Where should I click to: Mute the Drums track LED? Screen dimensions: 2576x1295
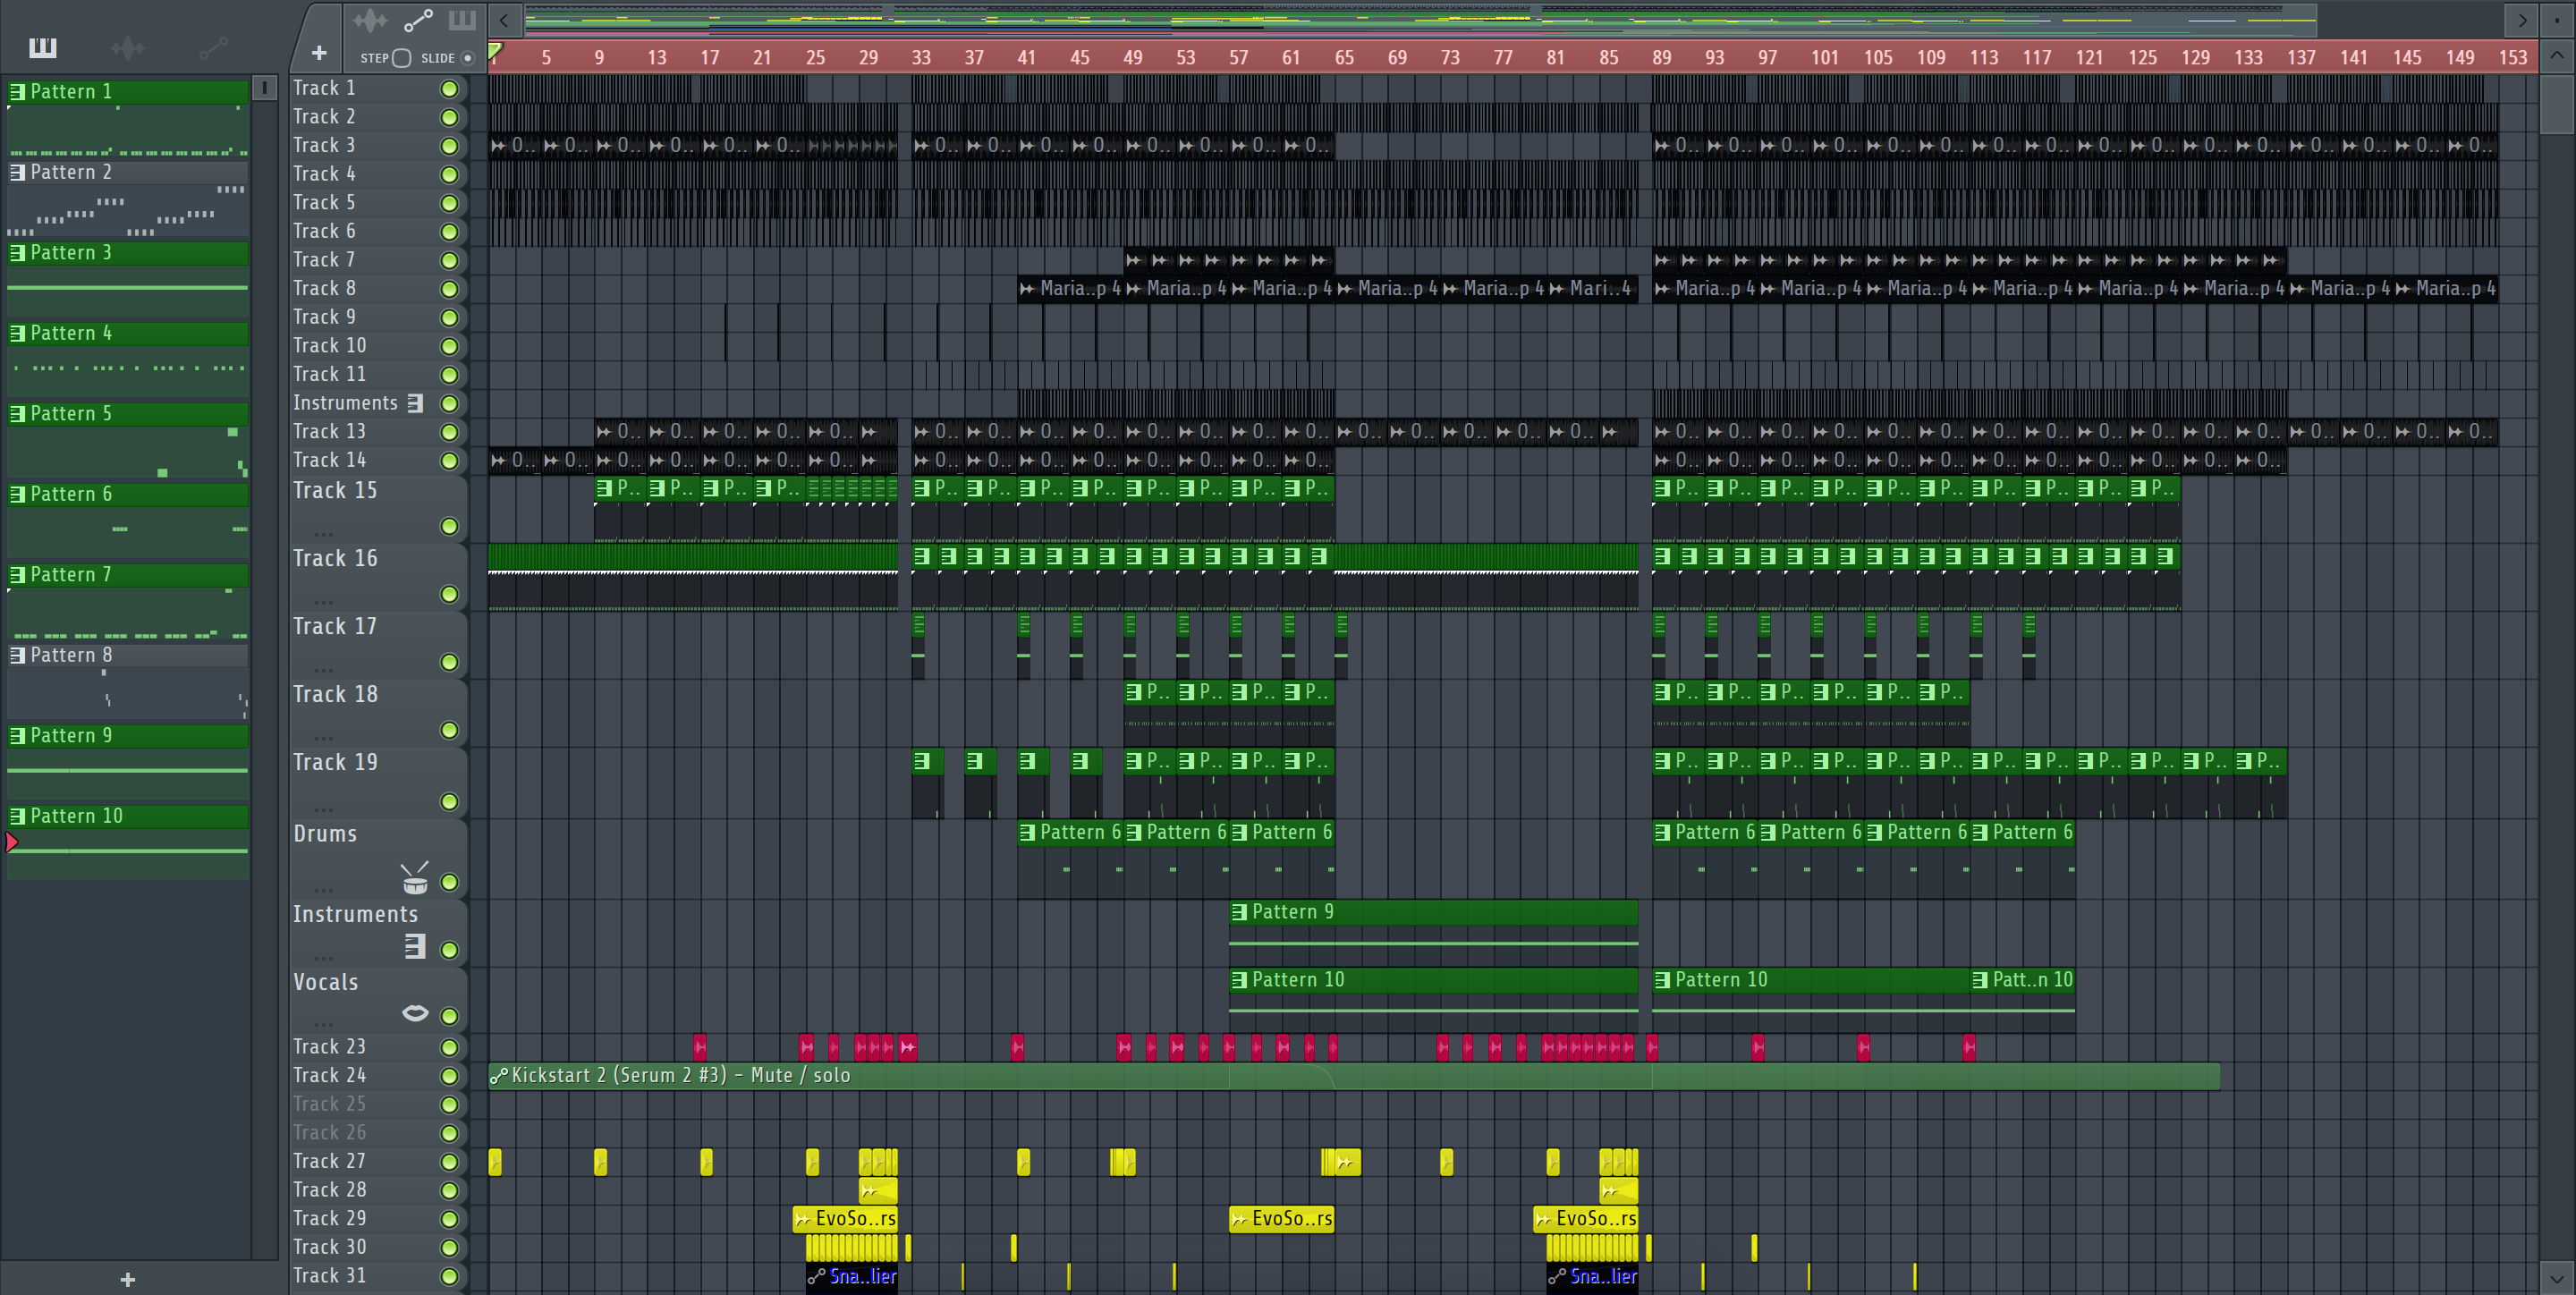(x=450, y=882)
